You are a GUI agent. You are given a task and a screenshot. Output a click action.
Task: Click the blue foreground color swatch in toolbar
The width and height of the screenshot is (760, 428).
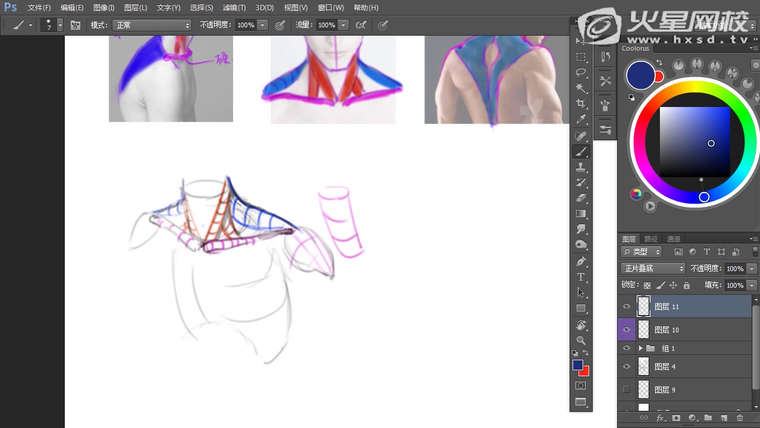578,366
